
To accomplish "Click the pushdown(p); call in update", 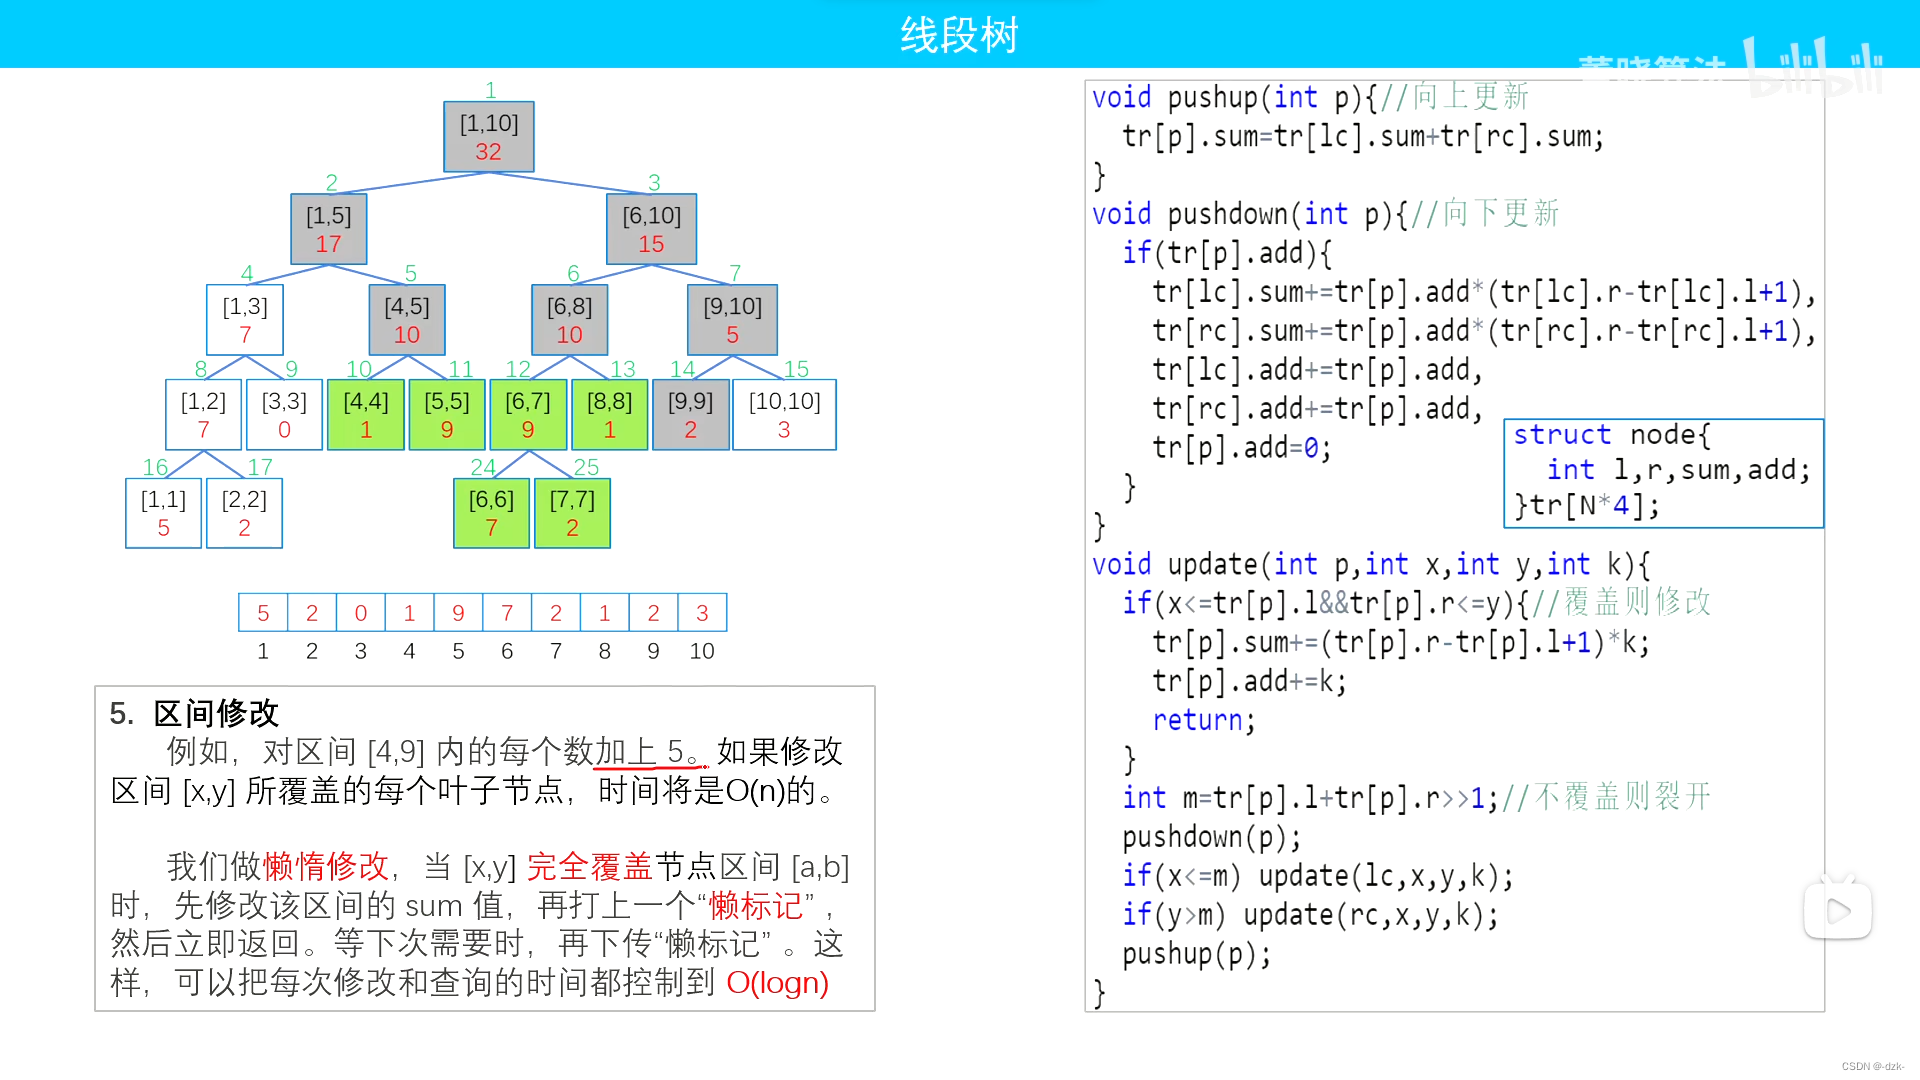I will (x=1212, y=837).
